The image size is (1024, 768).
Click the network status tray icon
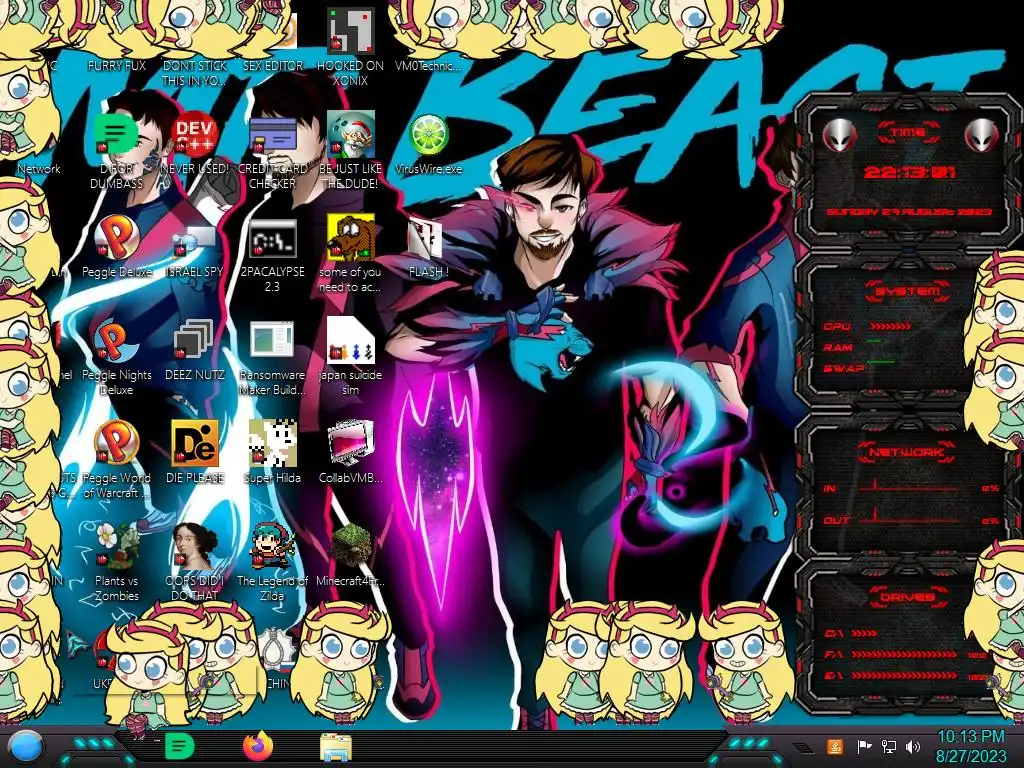click(x=889, y=746)
